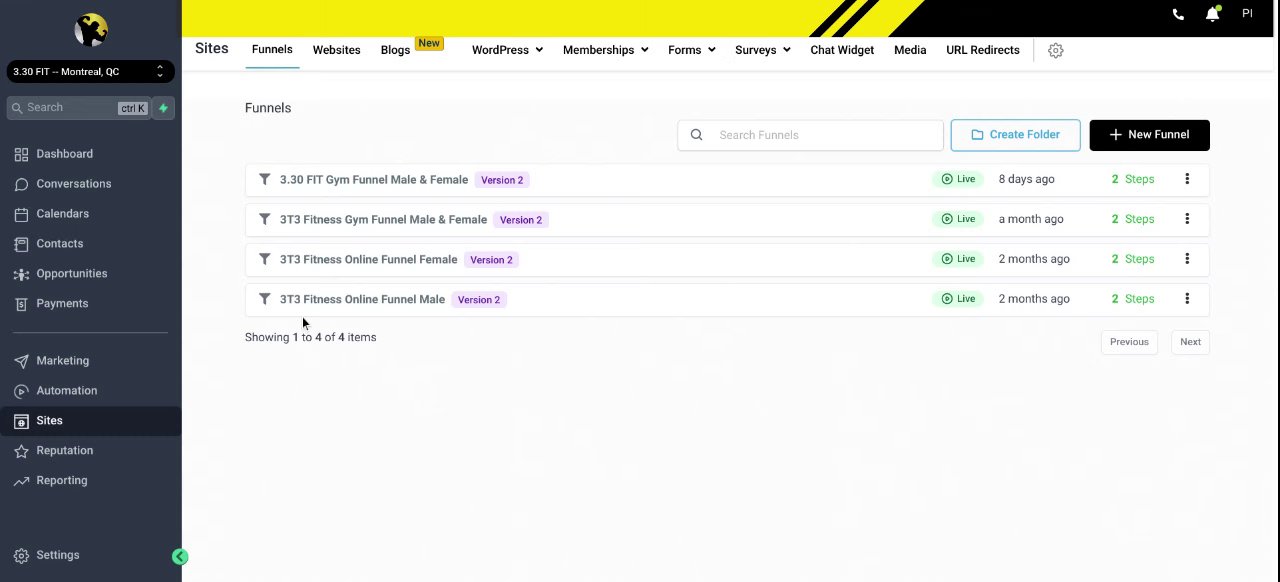The height and width of the screenshot is (582, 1280).
Task: Click 2 Steps on 3.30 FIT Gym Funnel
Action: [x=1133, y=179]
